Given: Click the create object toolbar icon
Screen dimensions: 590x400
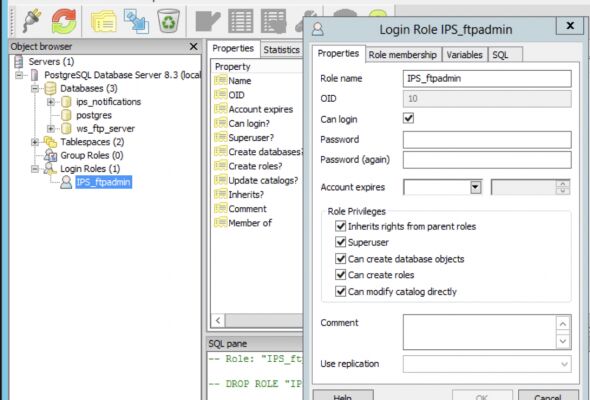Looking at the screenshot, I should (x=136, y=22).
